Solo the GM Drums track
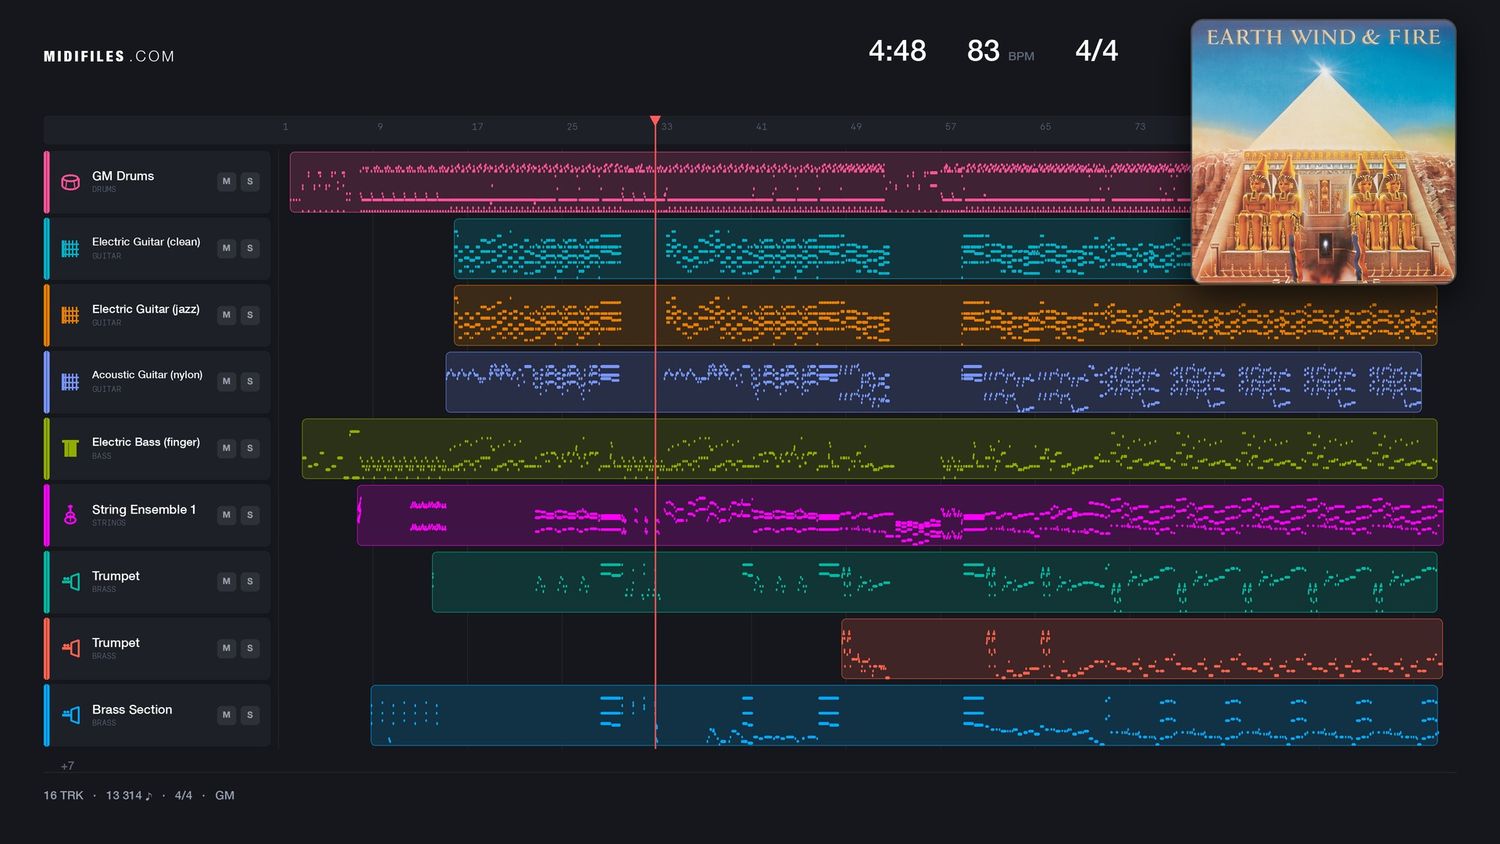The height and width of the screenshot is (844, 1500). click(250, 181)
